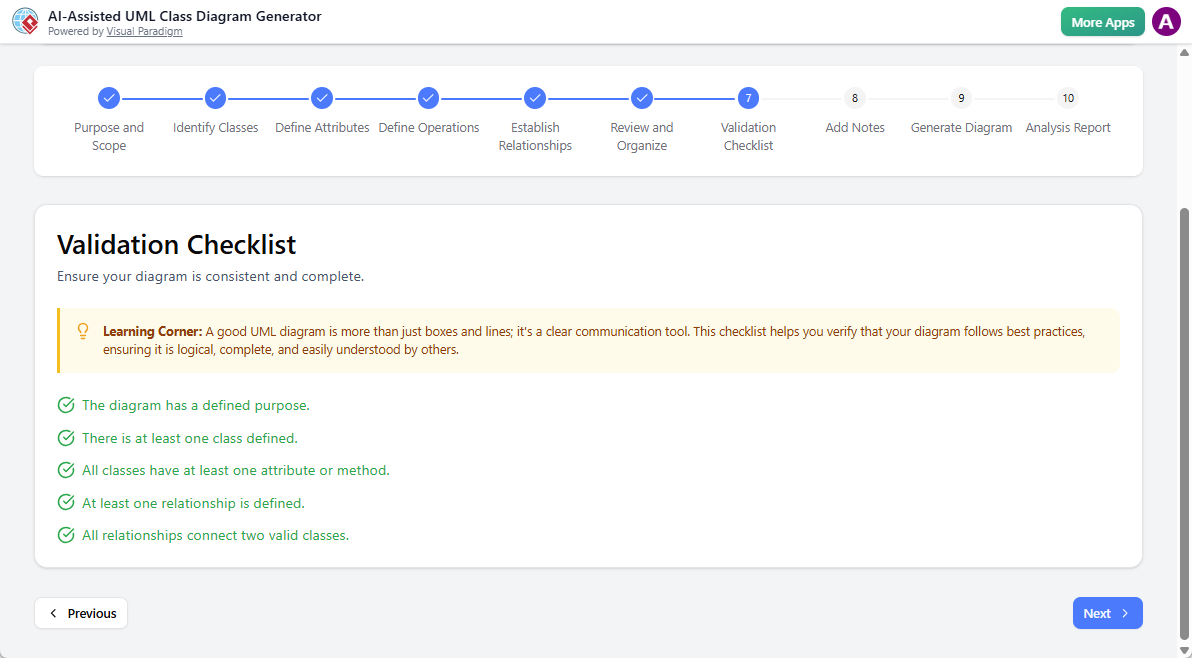Click the UML generator app logo
The image size is (1192, 658).
point(25,21)
